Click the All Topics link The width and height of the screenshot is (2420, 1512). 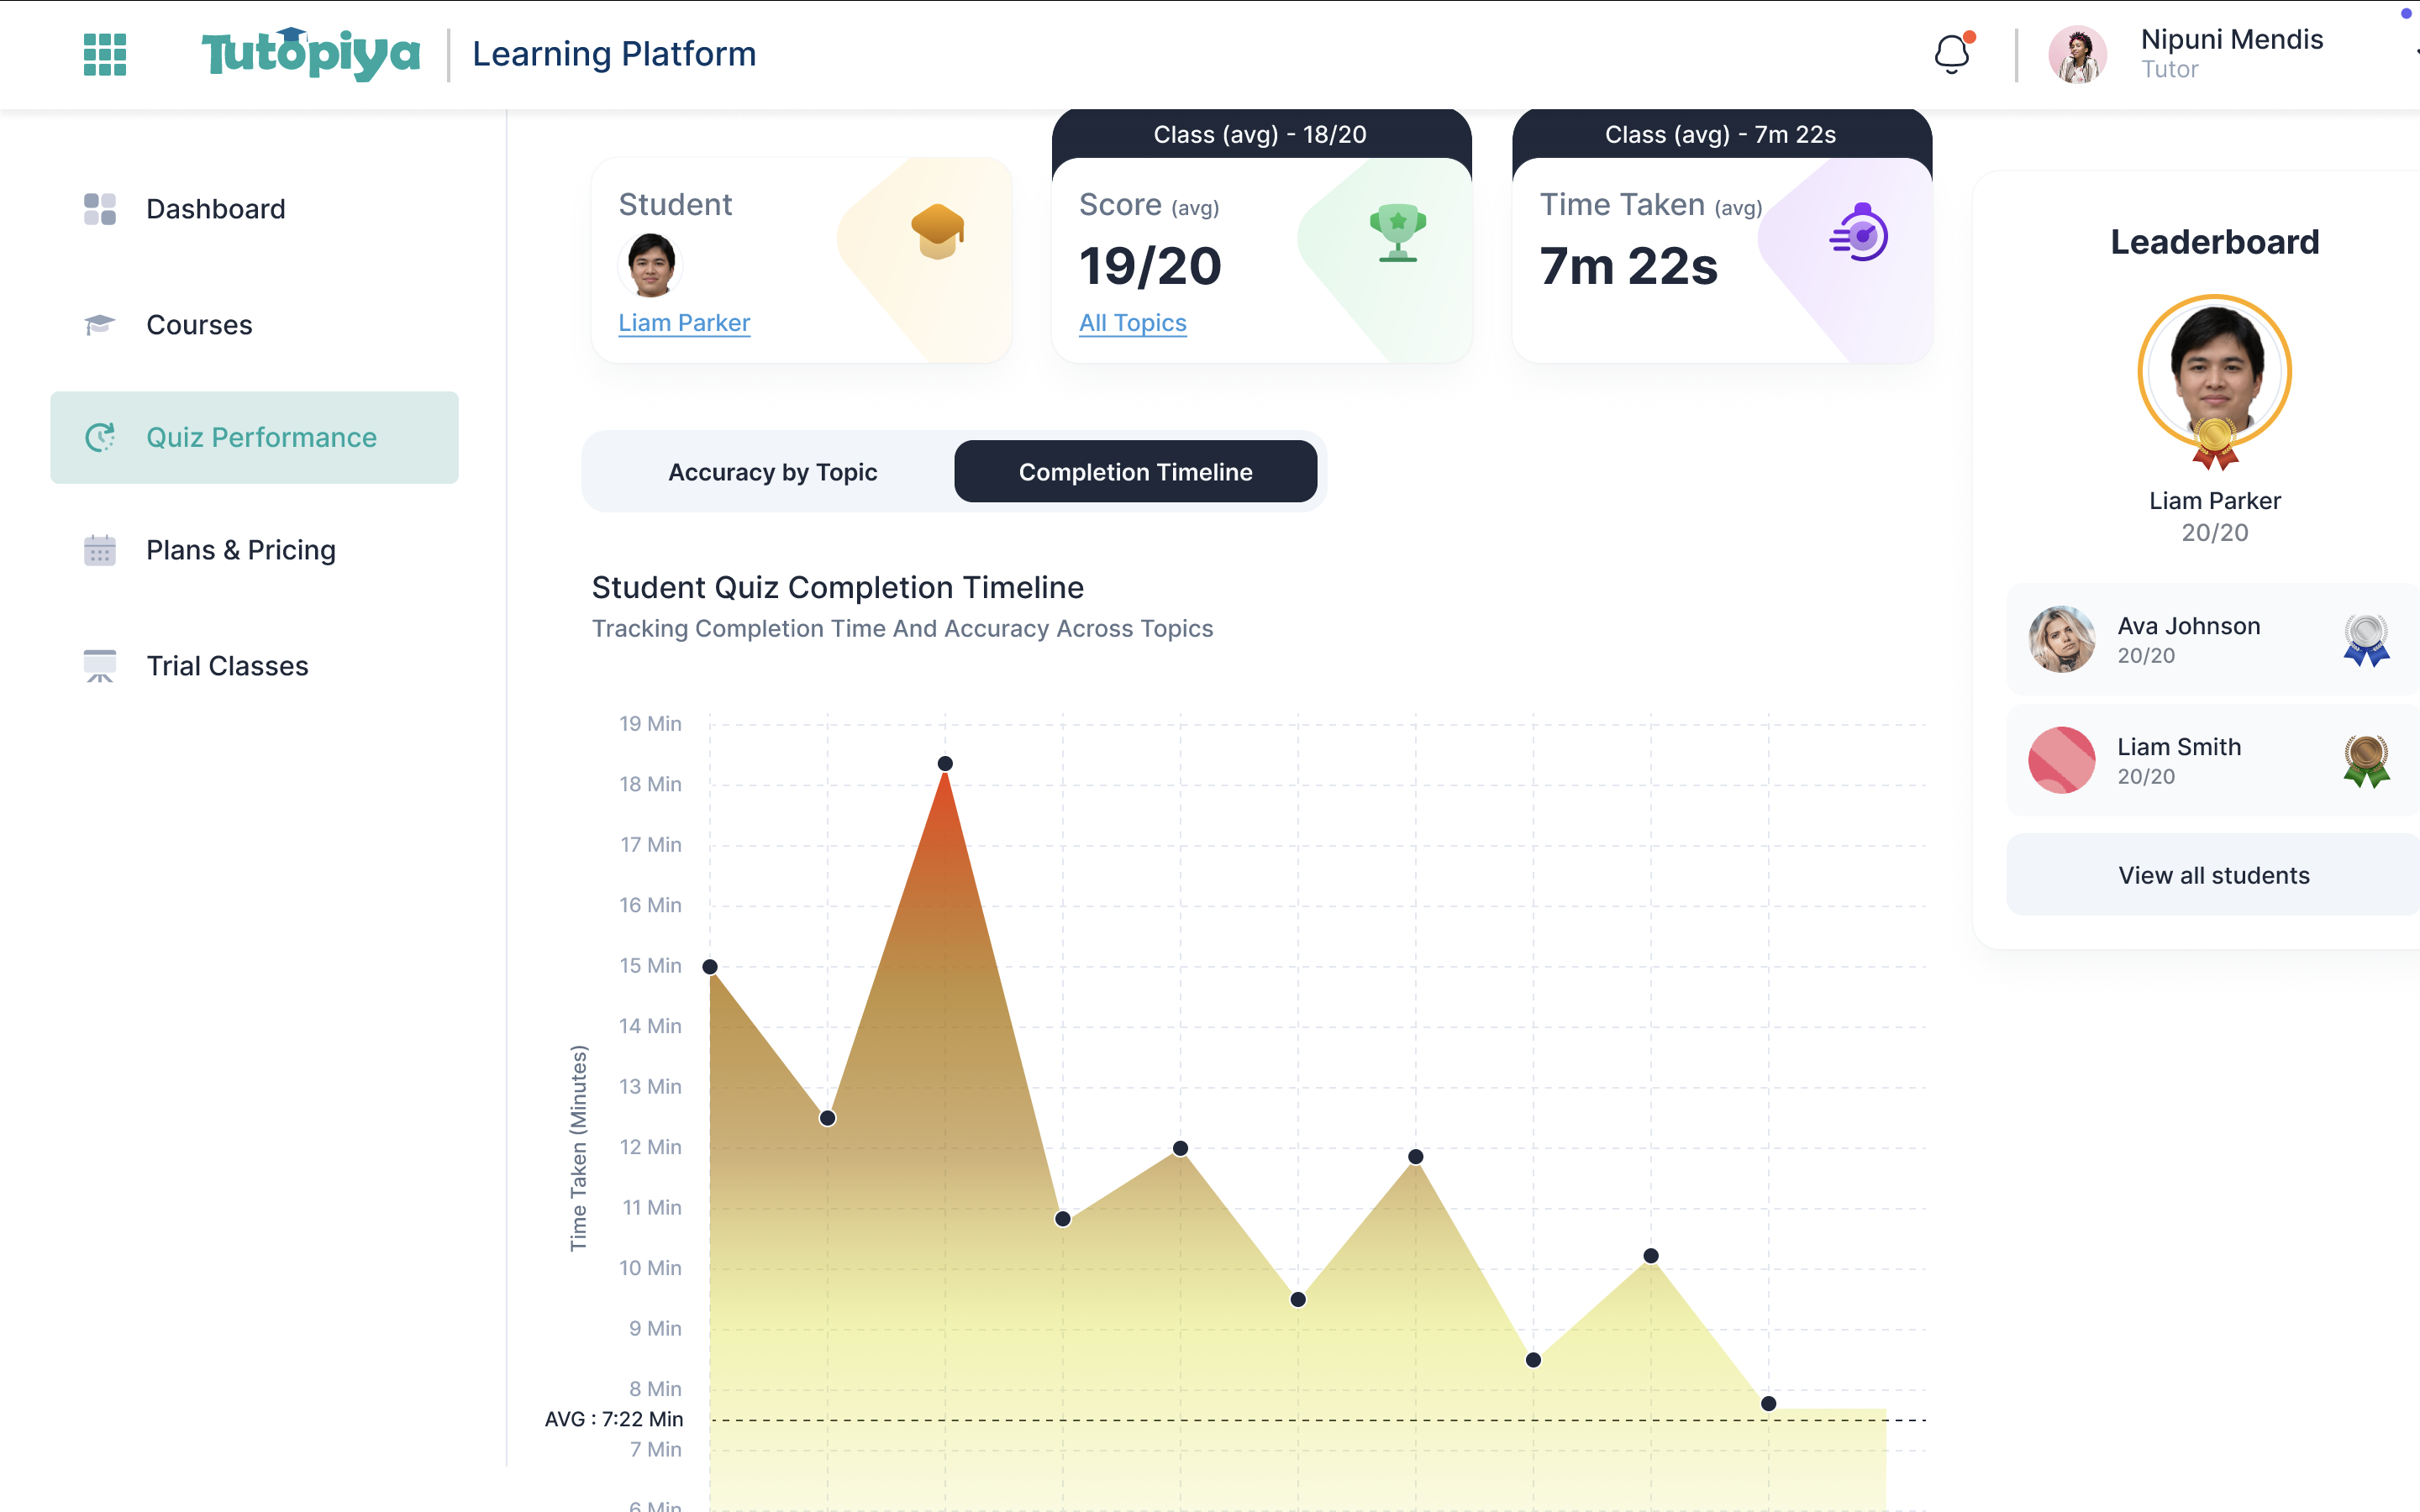1133,323
